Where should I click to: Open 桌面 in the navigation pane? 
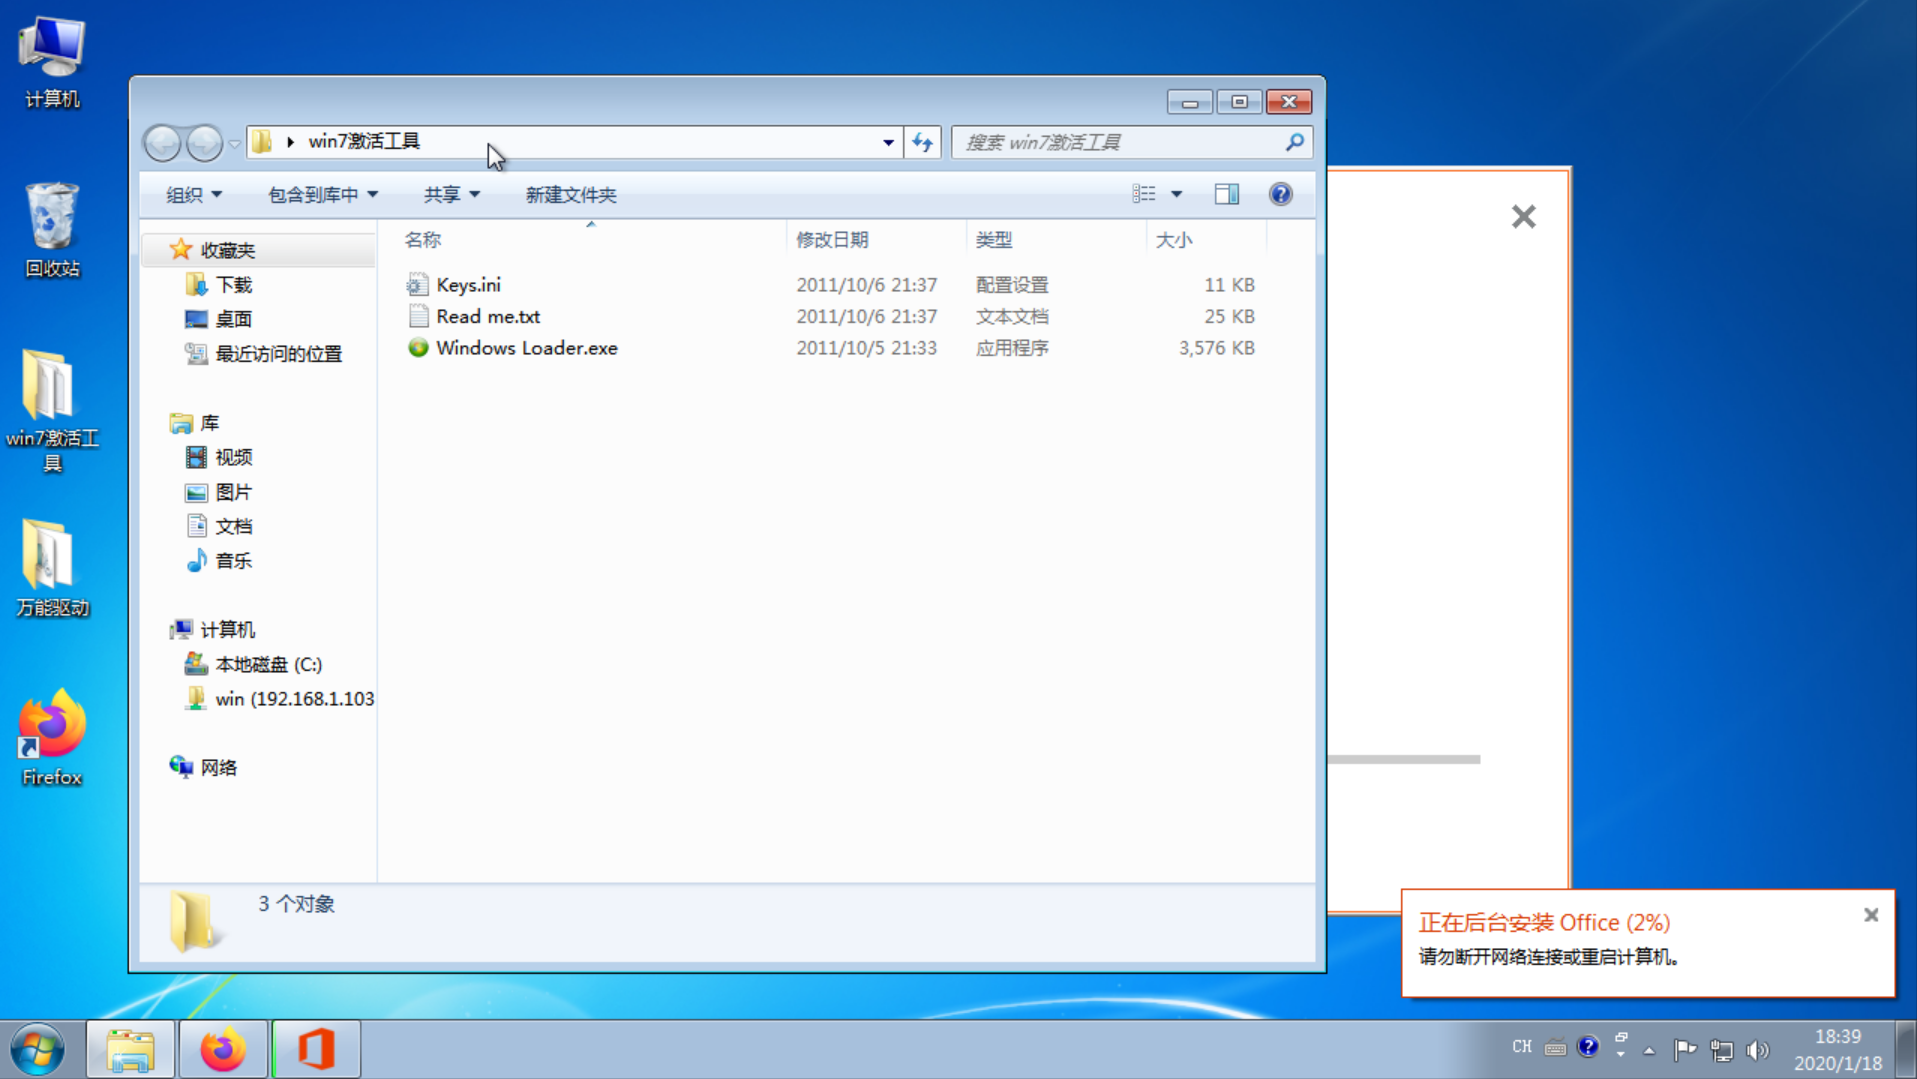(x=234, y=319)
